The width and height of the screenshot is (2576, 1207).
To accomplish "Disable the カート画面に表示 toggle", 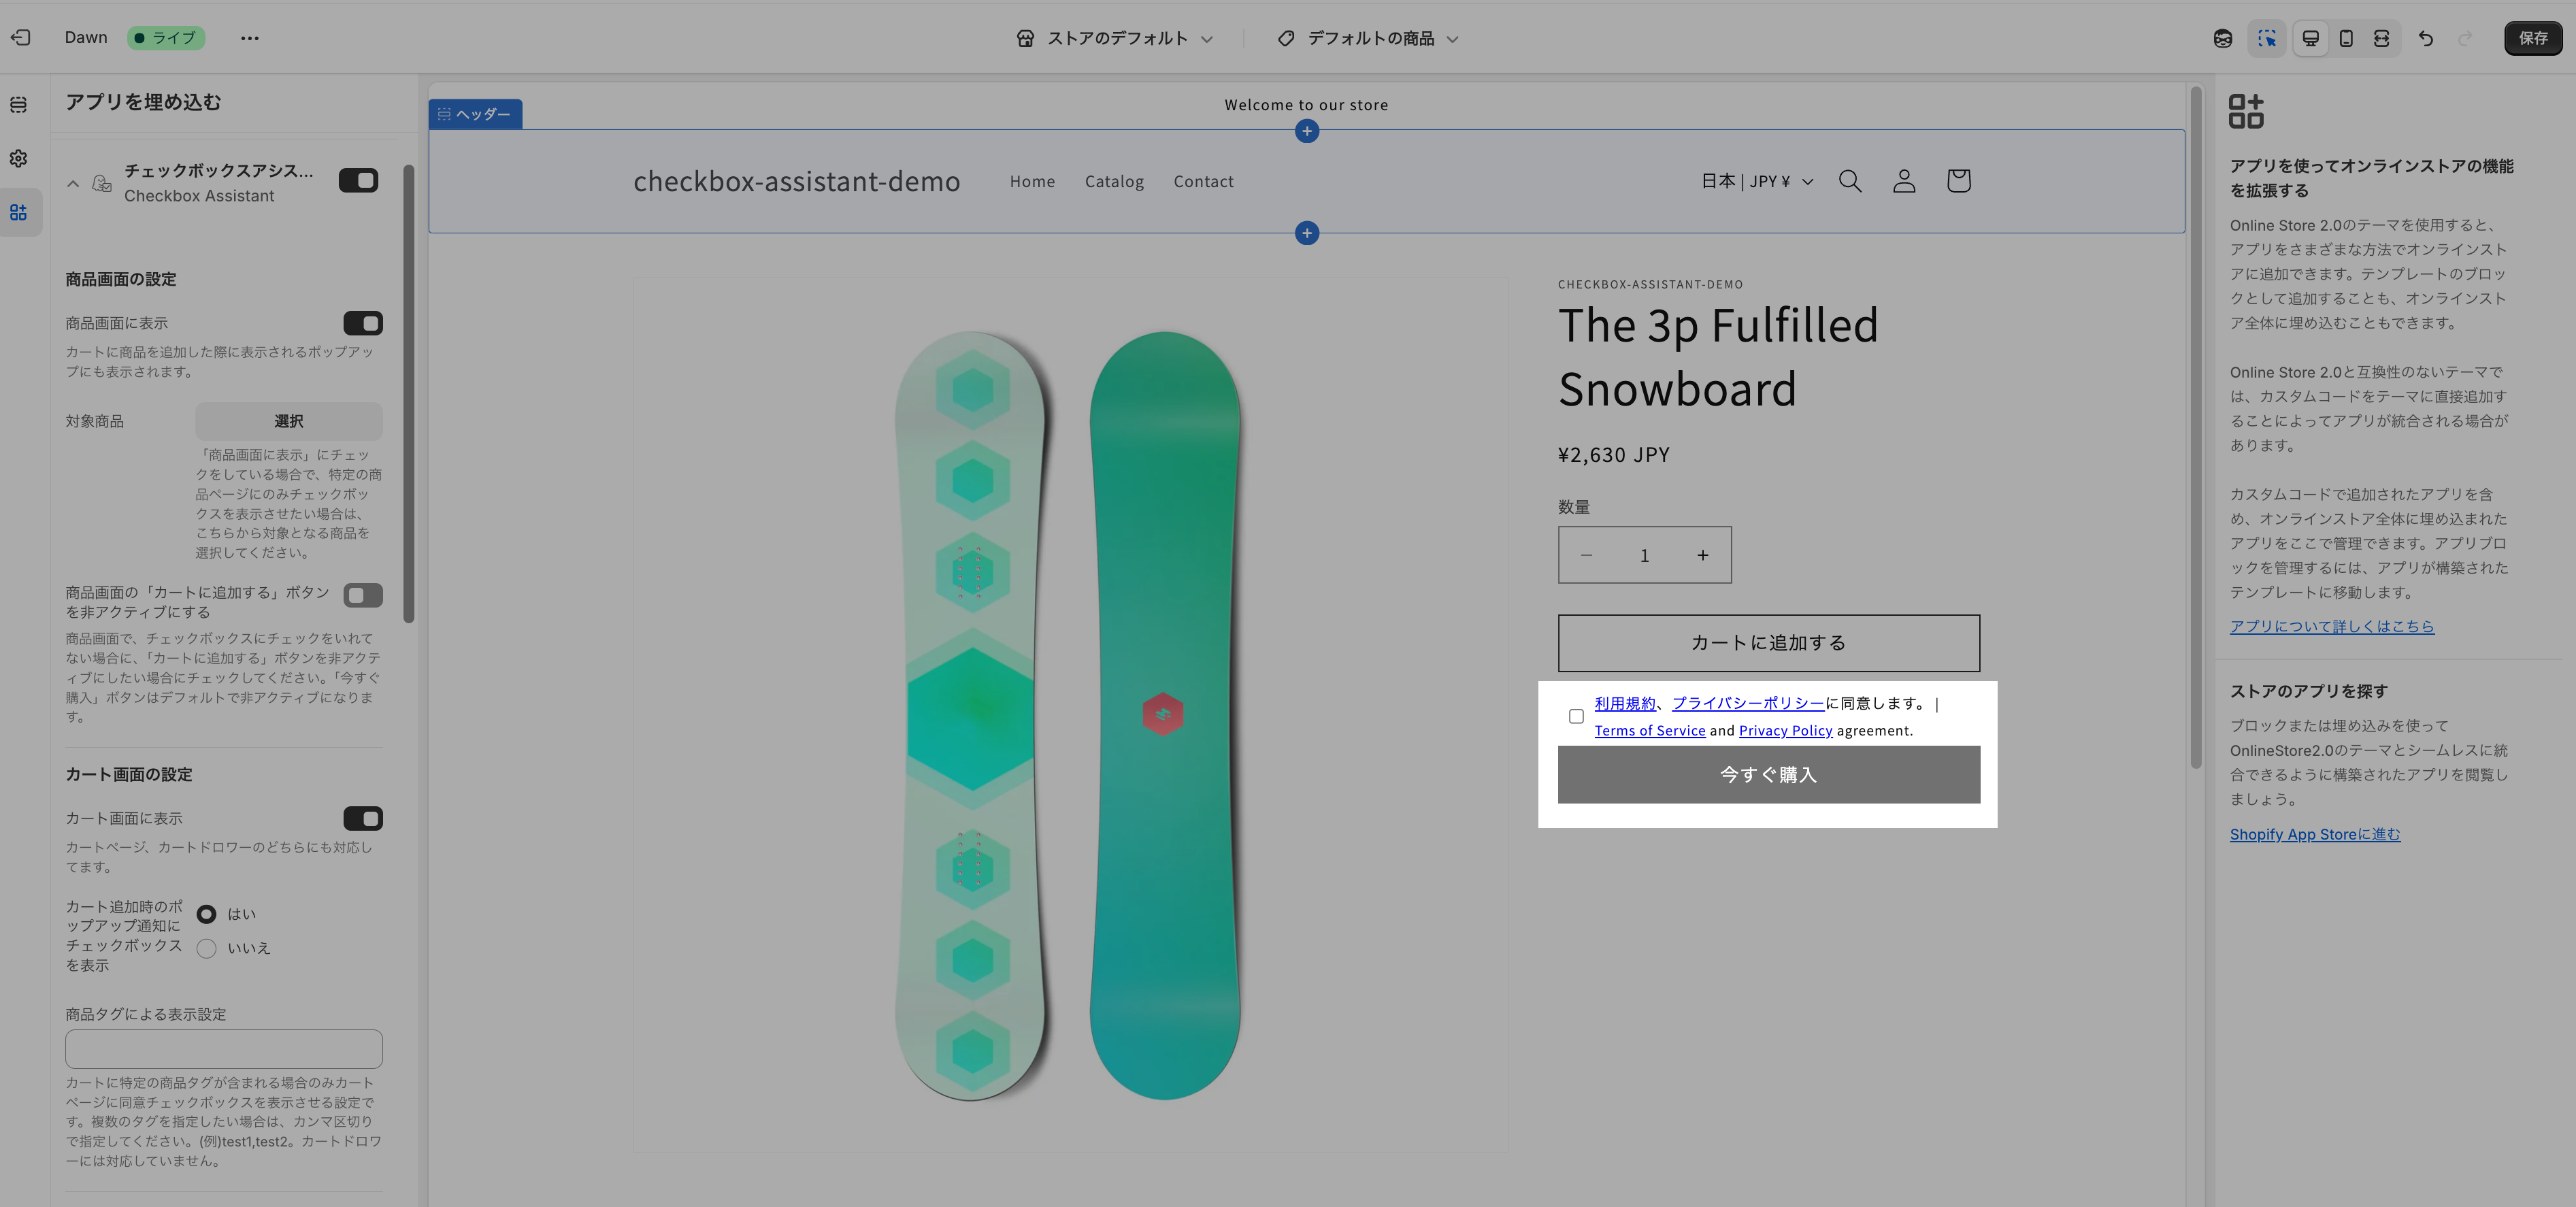I will click(362, 818).
